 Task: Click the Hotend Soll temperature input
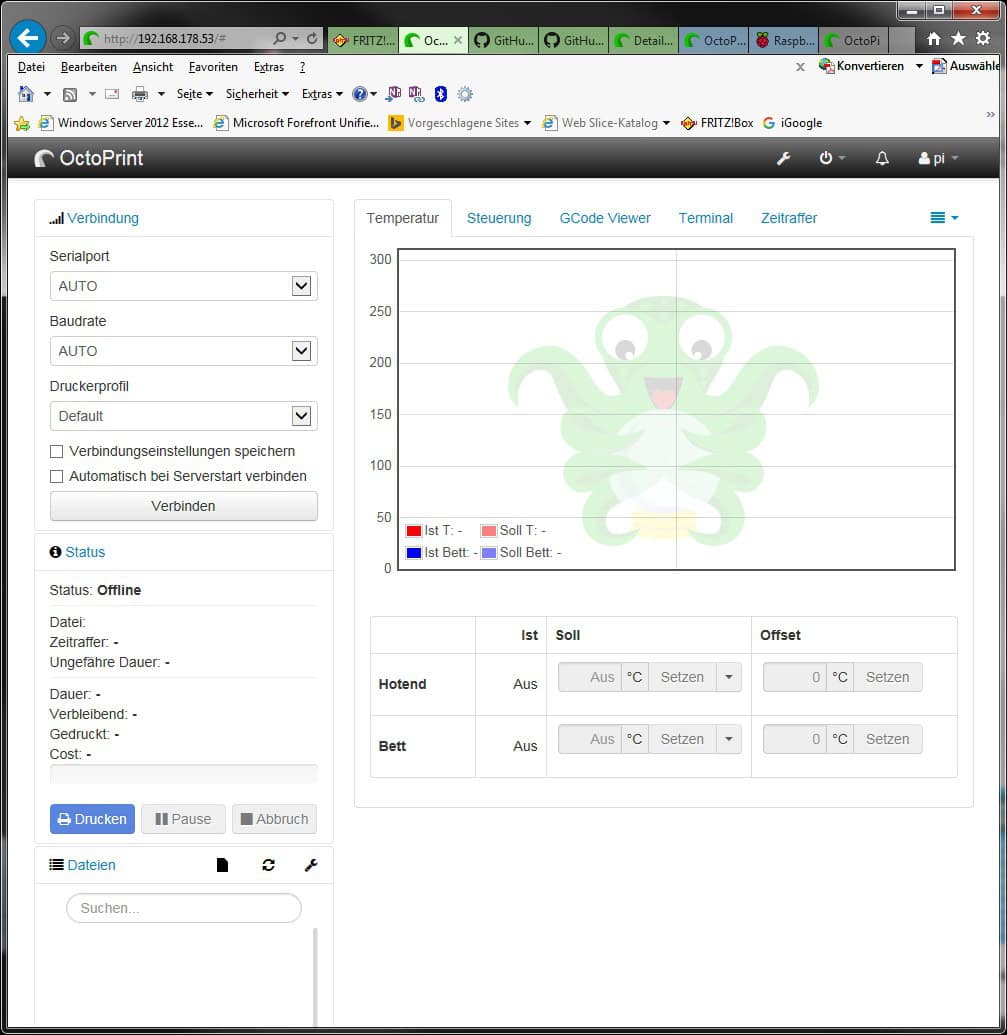coord(590,677)
